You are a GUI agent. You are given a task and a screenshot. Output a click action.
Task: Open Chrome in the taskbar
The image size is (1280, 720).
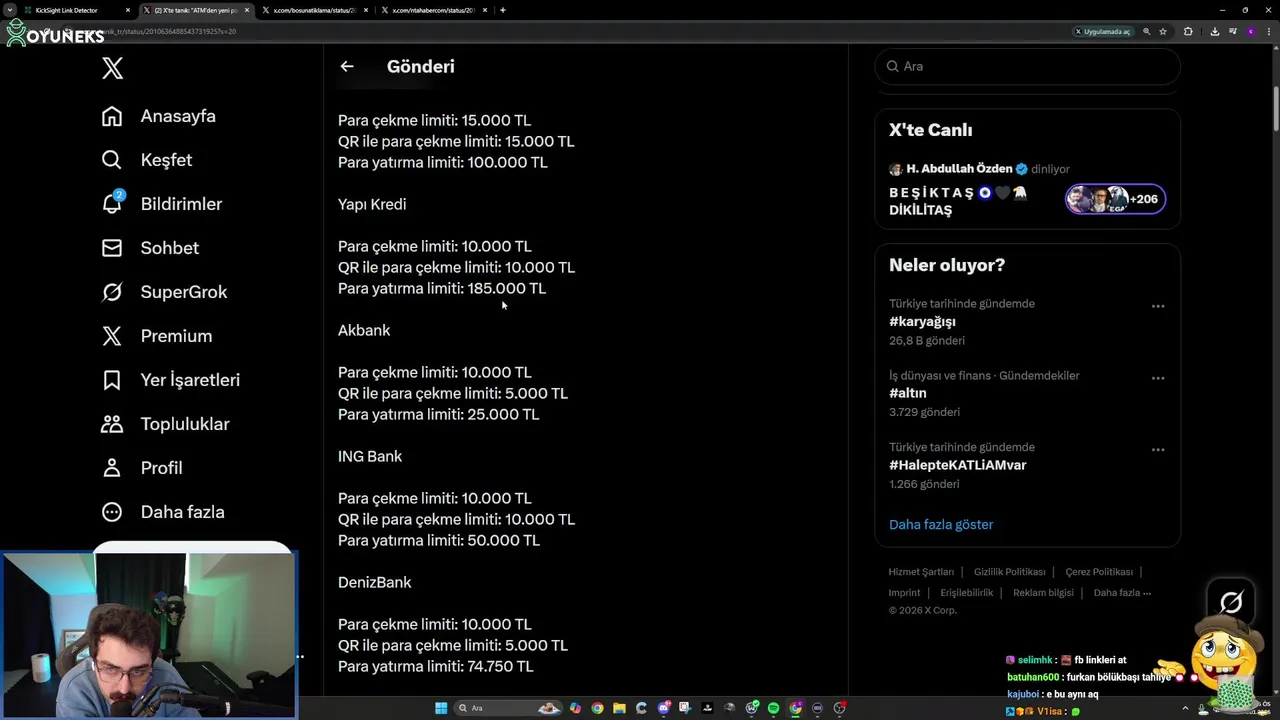point(597,708)
